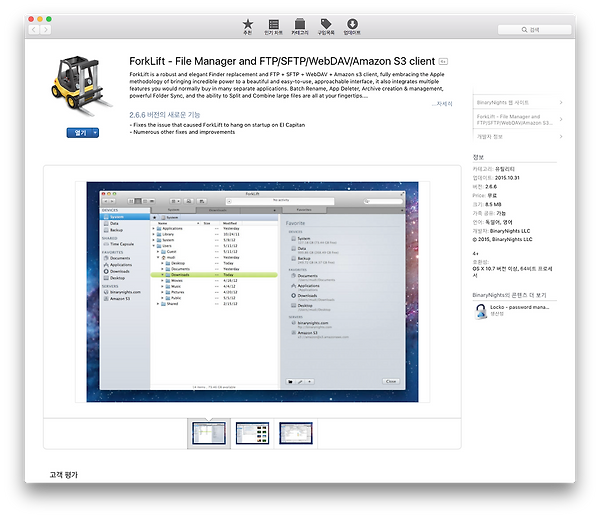The width and height of the screenshot is (600, 518).
Task: Open the Updates download icon
Action: (x=352, y=26)
